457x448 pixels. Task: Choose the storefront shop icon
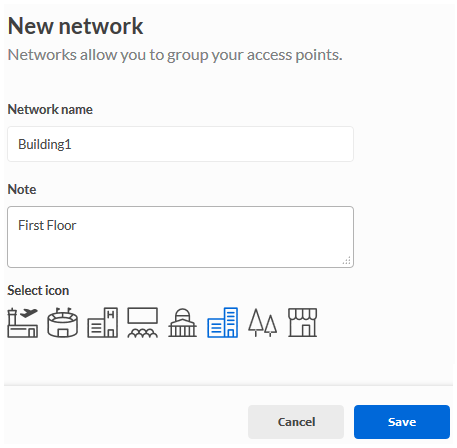pyautogui.click(x=303, y=323)
